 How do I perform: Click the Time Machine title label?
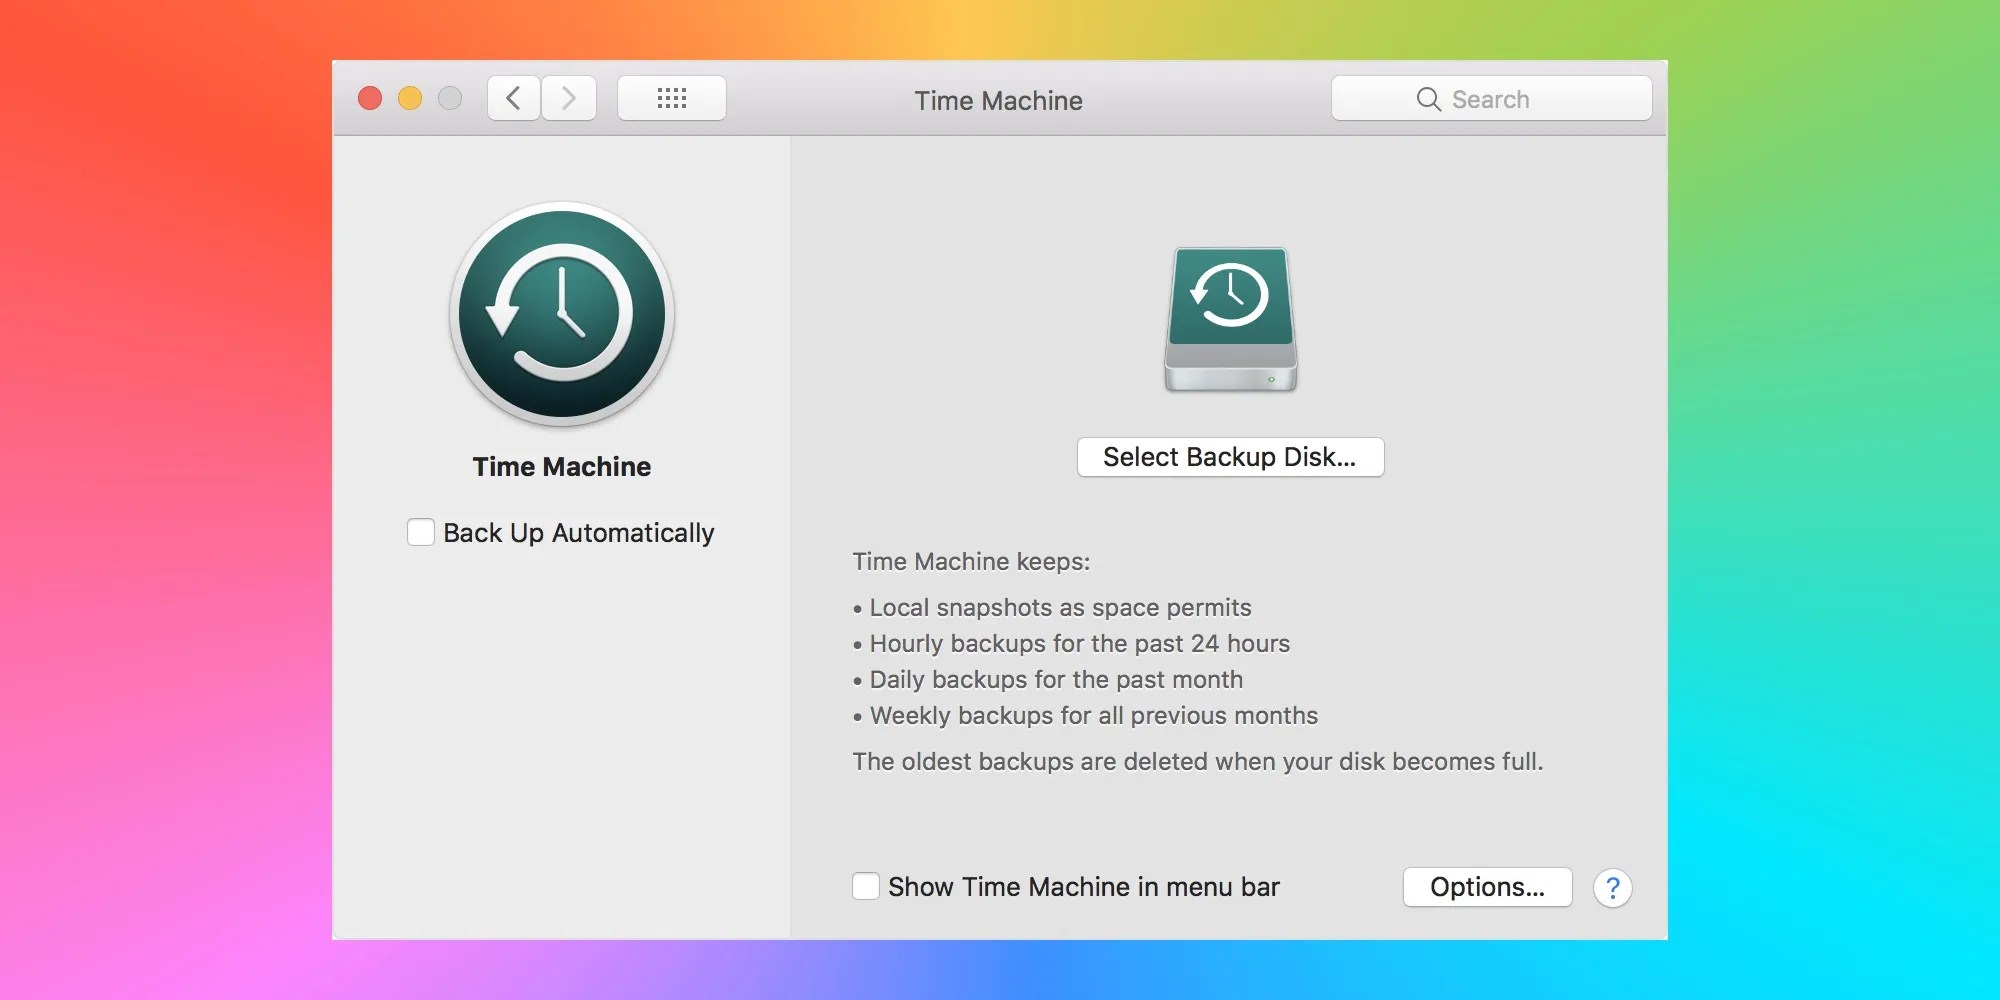999,100
